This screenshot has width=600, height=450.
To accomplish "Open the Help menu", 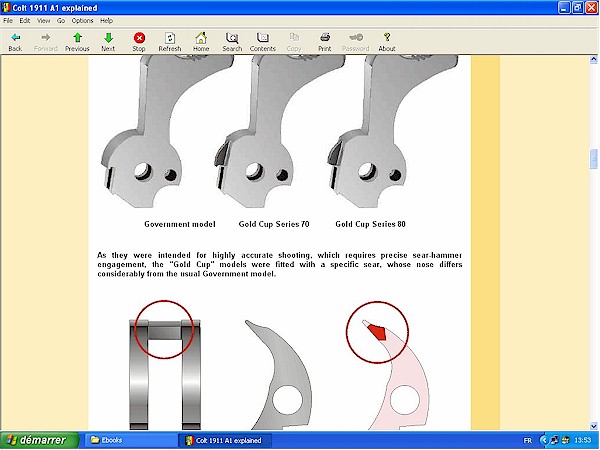I will pos(106,21).
